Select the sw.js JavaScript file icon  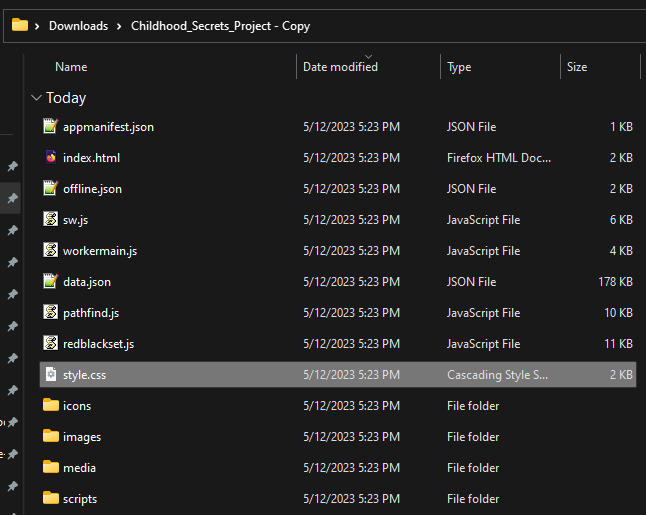(51, 220)
